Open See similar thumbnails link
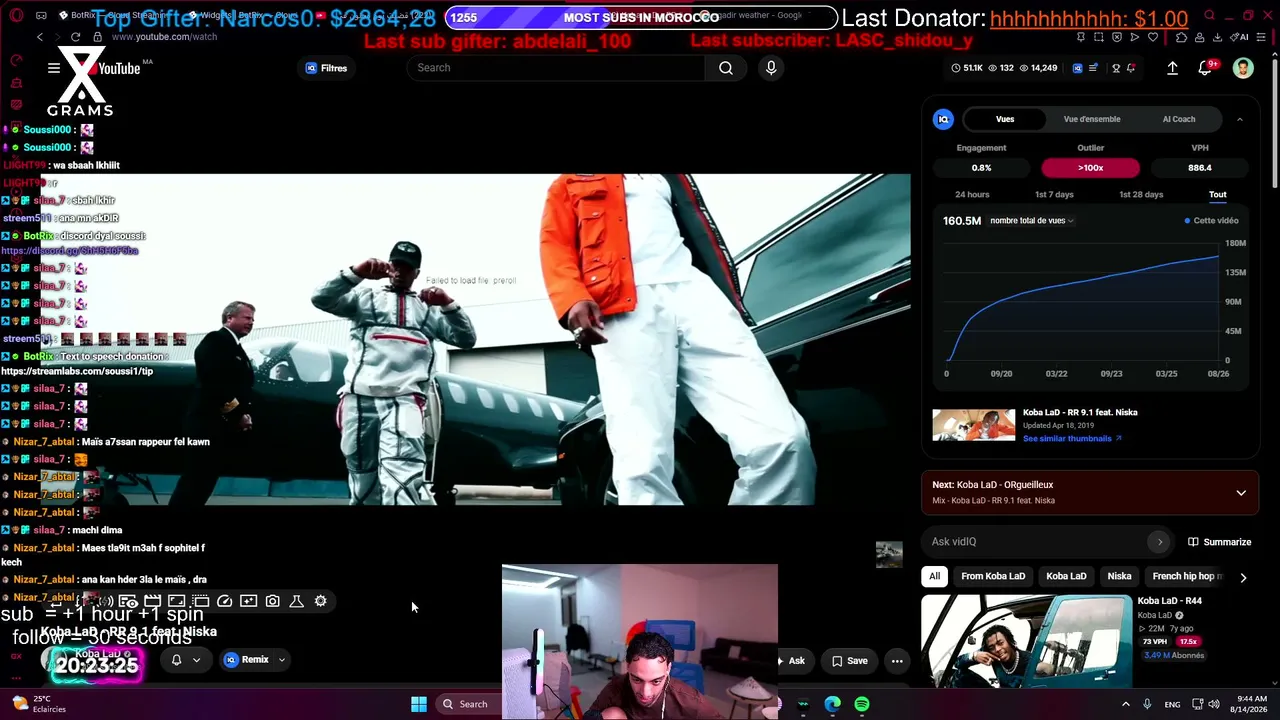 1071,438
